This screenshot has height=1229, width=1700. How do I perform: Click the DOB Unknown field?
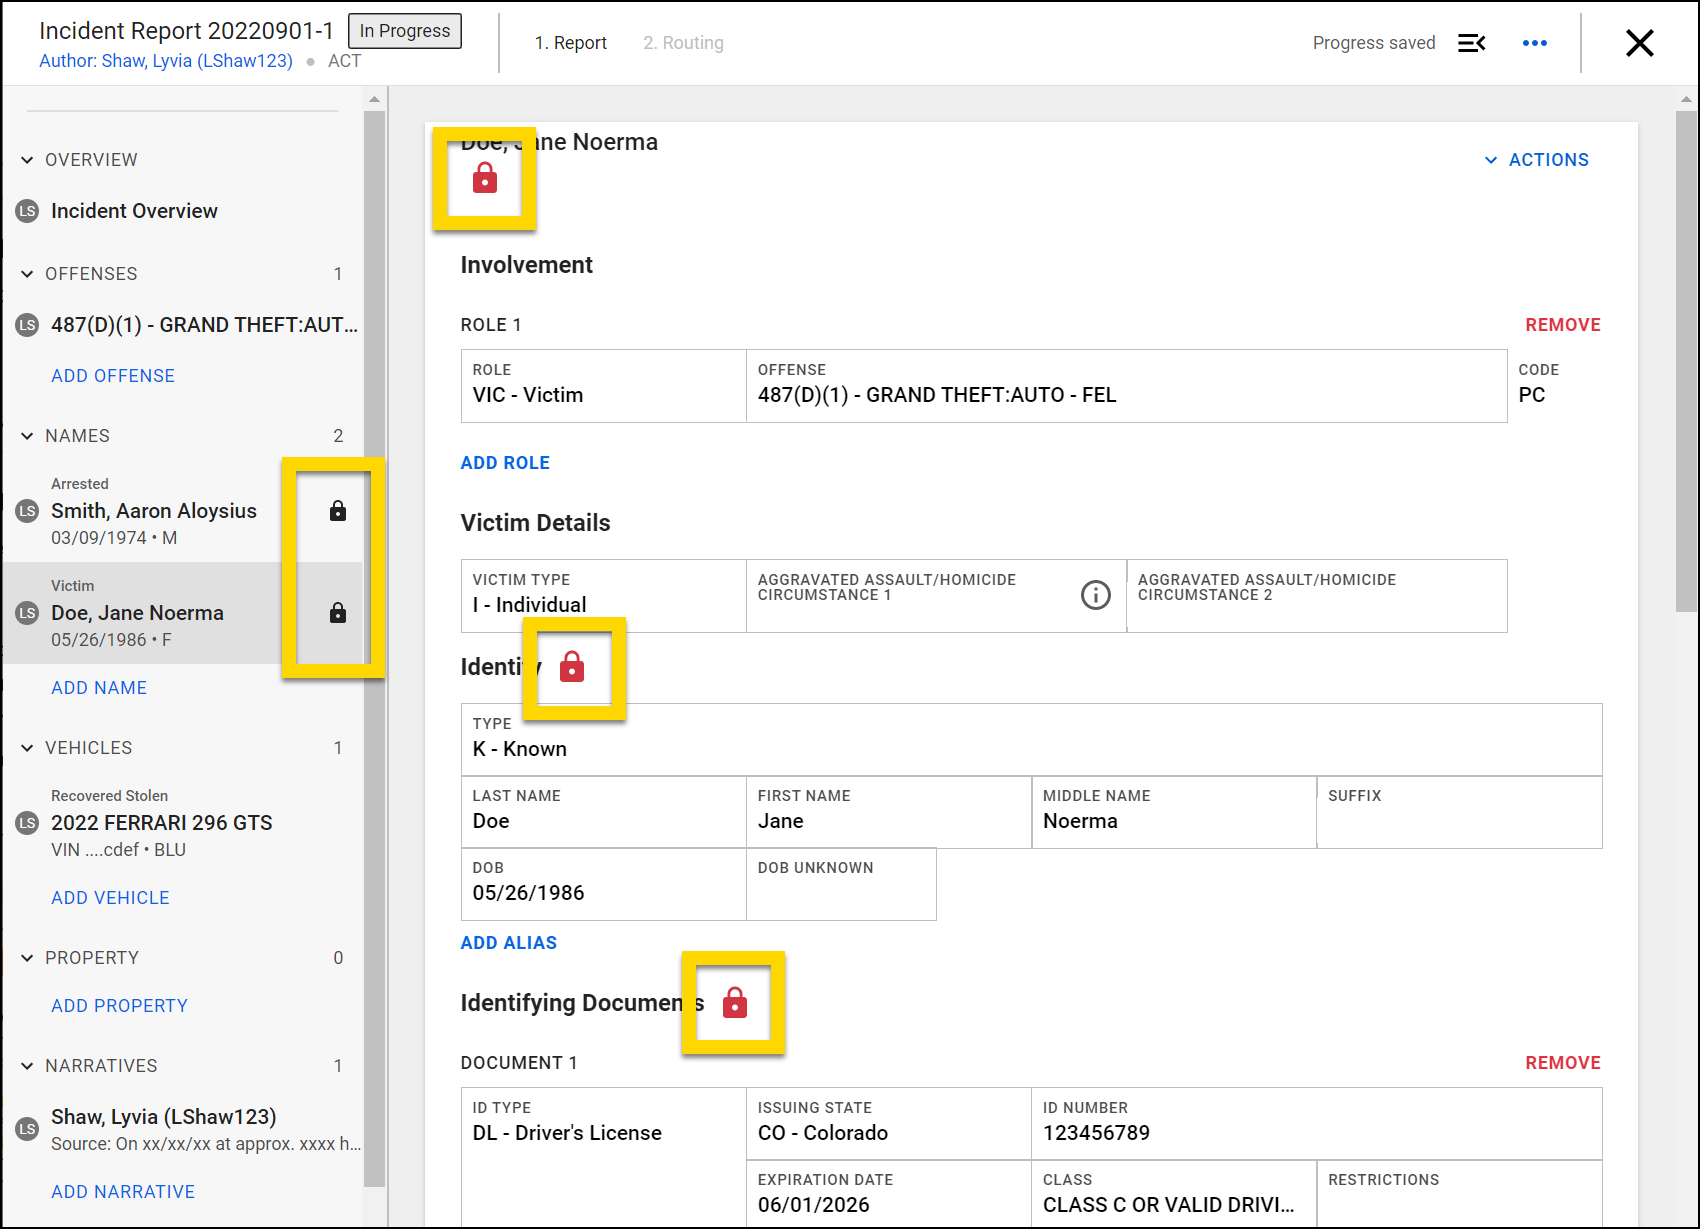pyautogui.click(x=841, y=885)
